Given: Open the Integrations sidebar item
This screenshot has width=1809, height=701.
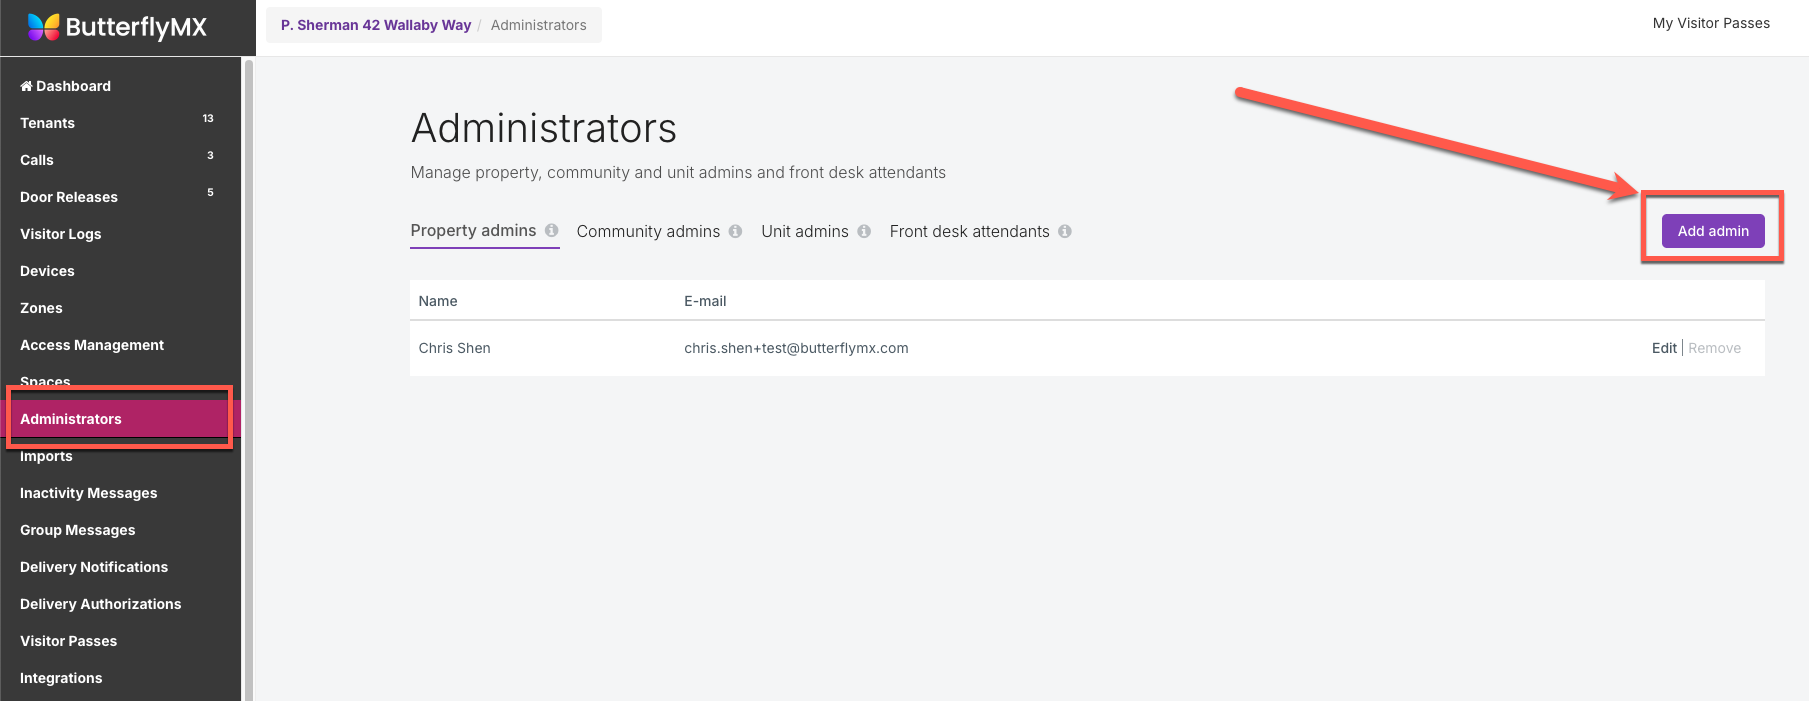Looking at the screenshot, I should pyautogui.click(x=61, y=678).
